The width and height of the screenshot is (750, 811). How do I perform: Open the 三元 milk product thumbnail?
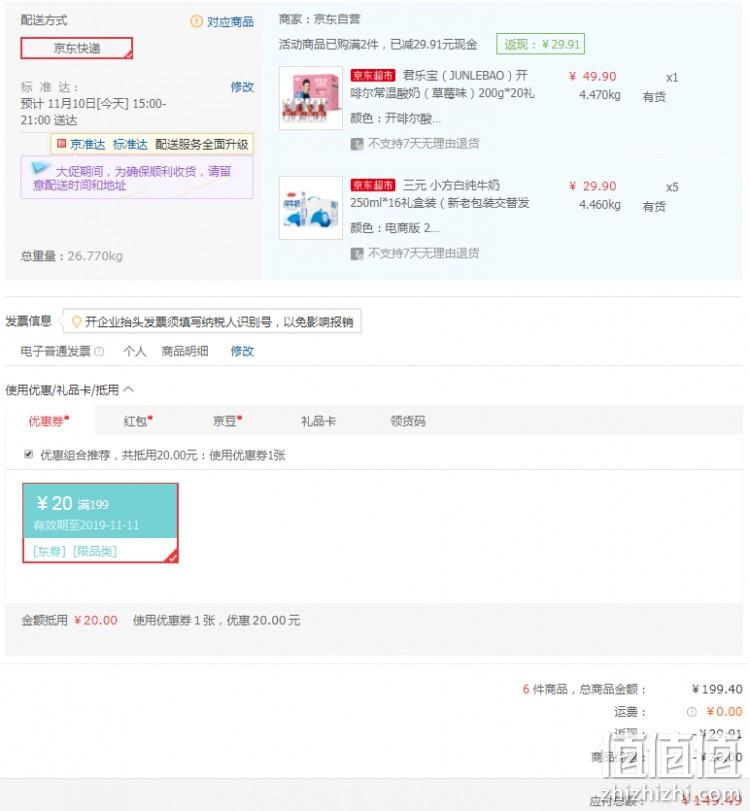(311, 208)
